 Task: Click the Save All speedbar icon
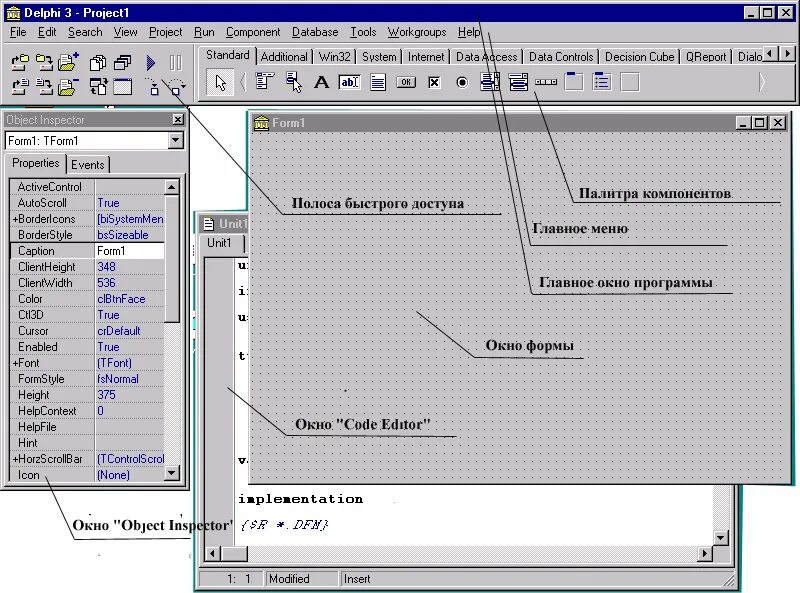(44, 63)
